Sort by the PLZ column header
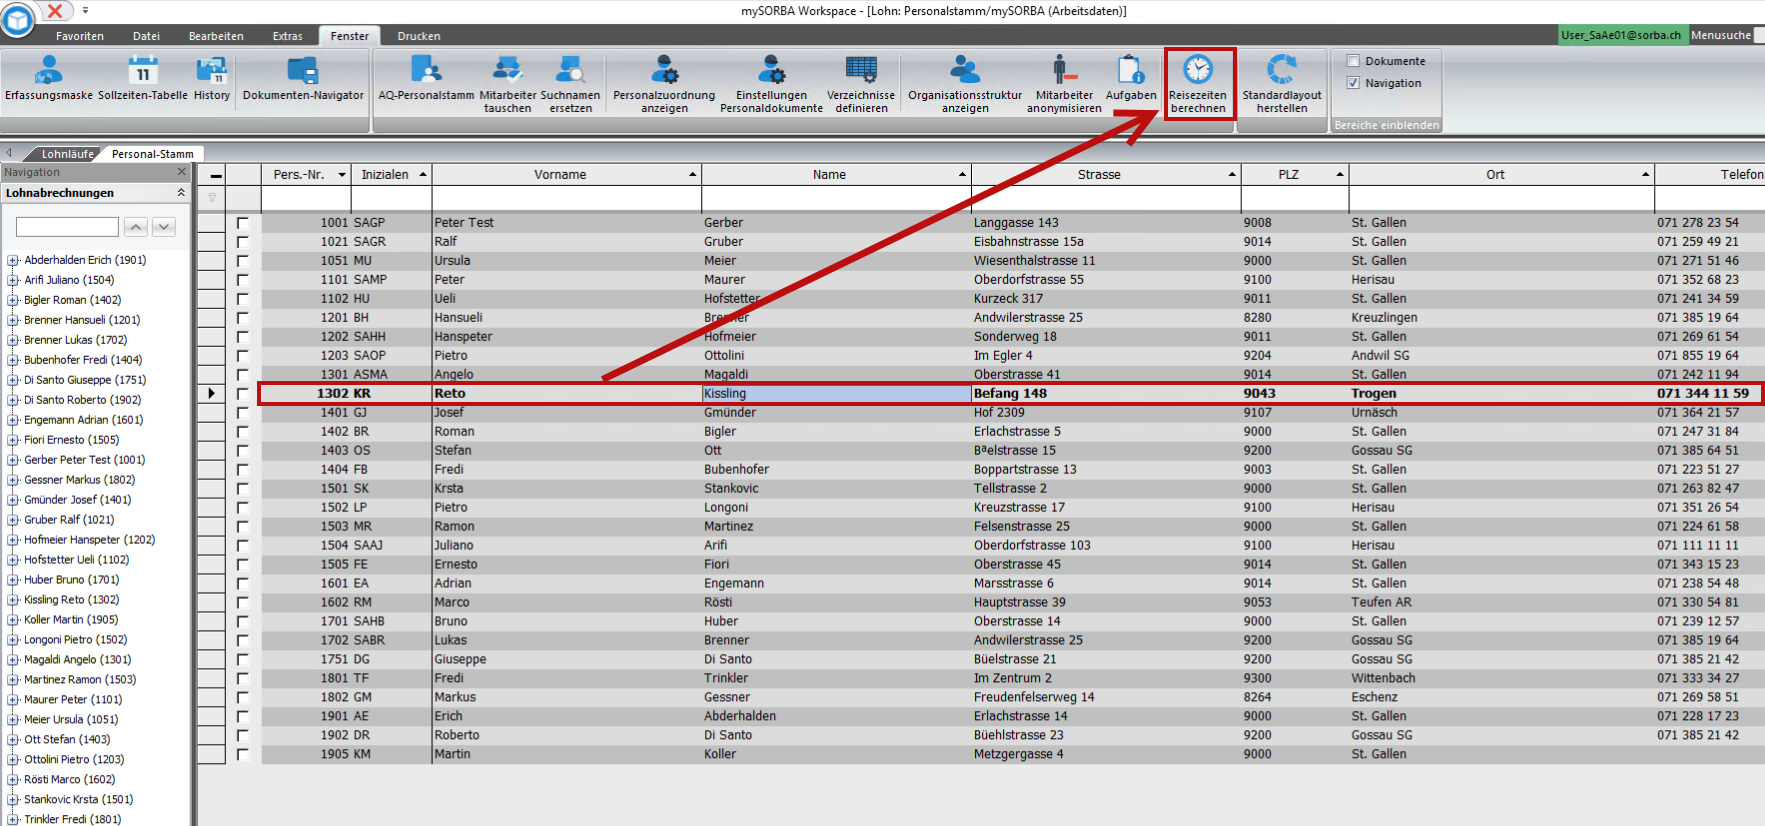 [1295, 175]
